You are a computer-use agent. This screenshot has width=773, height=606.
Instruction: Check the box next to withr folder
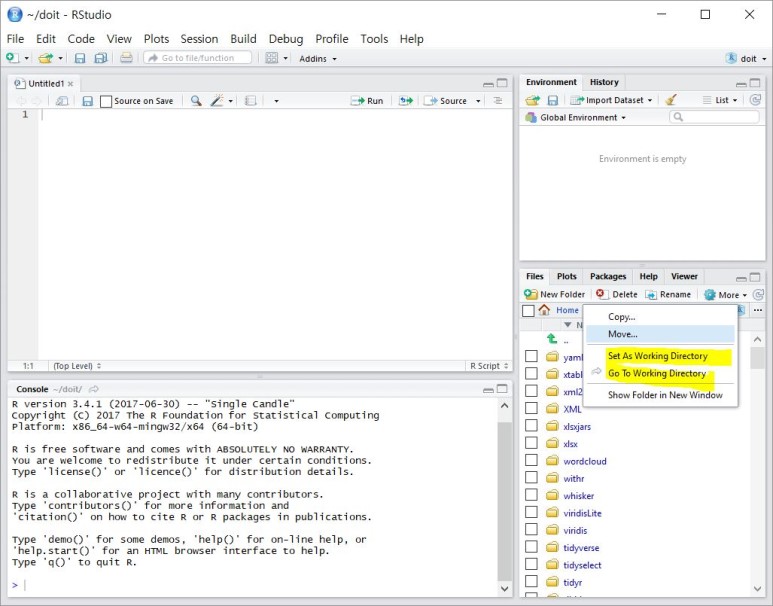531,477
